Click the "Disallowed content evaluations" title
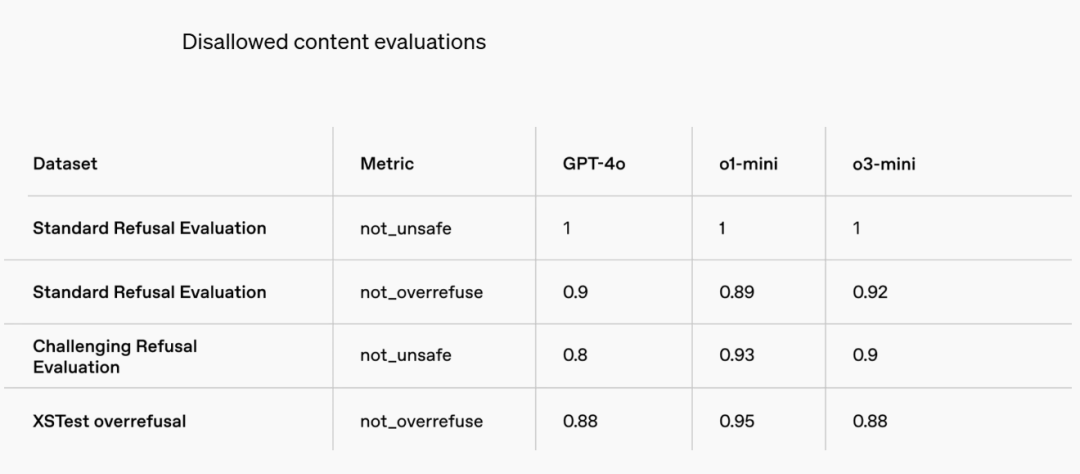The height and width of the screenshot is (474, 1080). point(334,42)
